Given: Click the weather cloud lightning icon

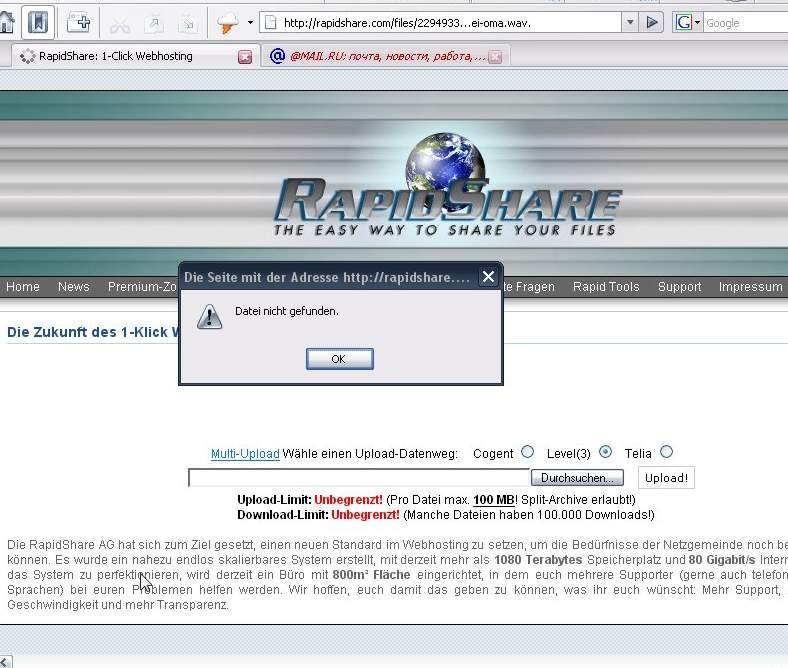Looking at the screenshot, I should tap(228, 23).
